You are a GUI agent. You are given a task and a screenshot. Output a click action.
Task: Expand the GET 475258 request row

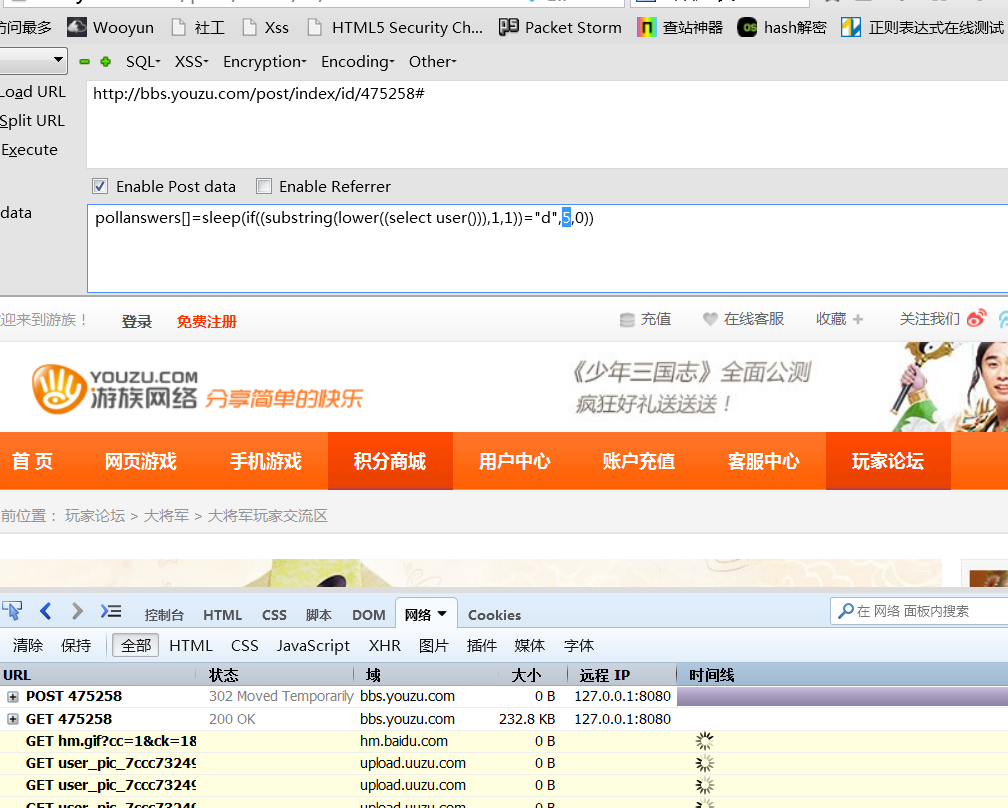pos(12,719)
